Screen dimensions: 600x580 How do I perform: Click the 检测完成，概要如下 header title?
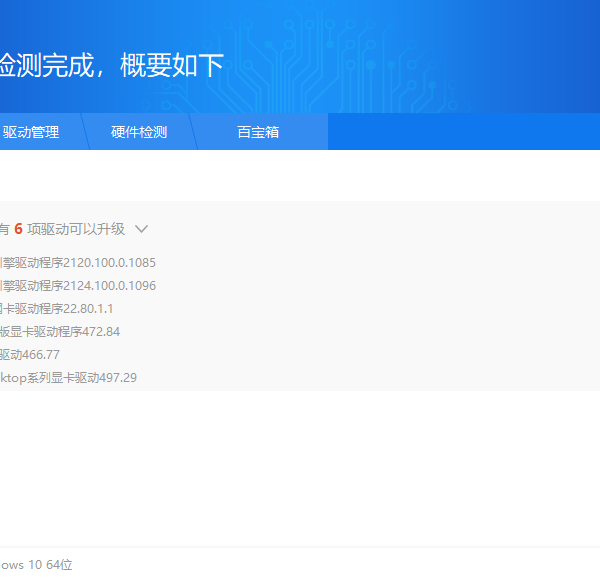point(111,66)
